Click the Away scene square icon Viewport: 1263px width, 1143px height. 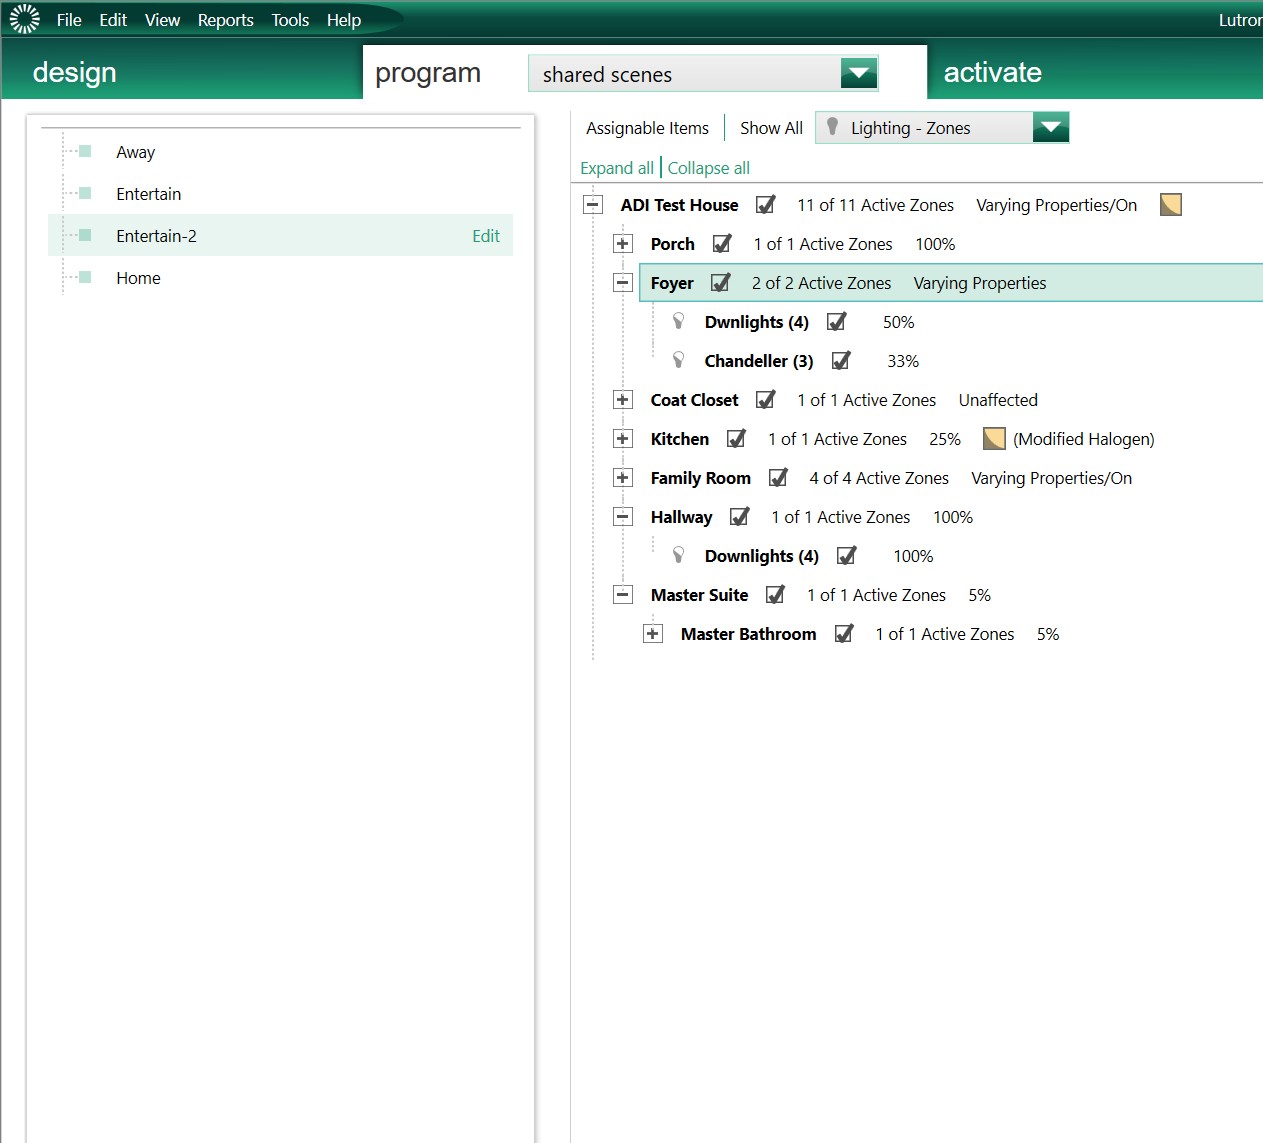[85, 151]
